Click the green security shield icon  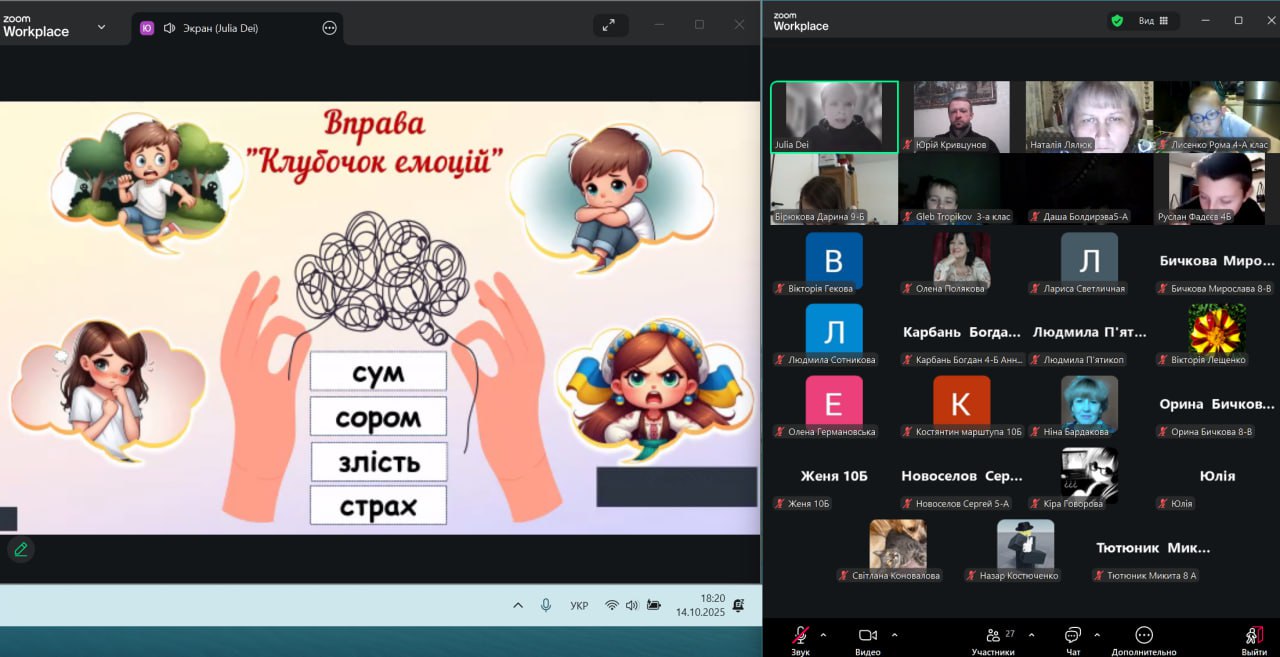1117,21
